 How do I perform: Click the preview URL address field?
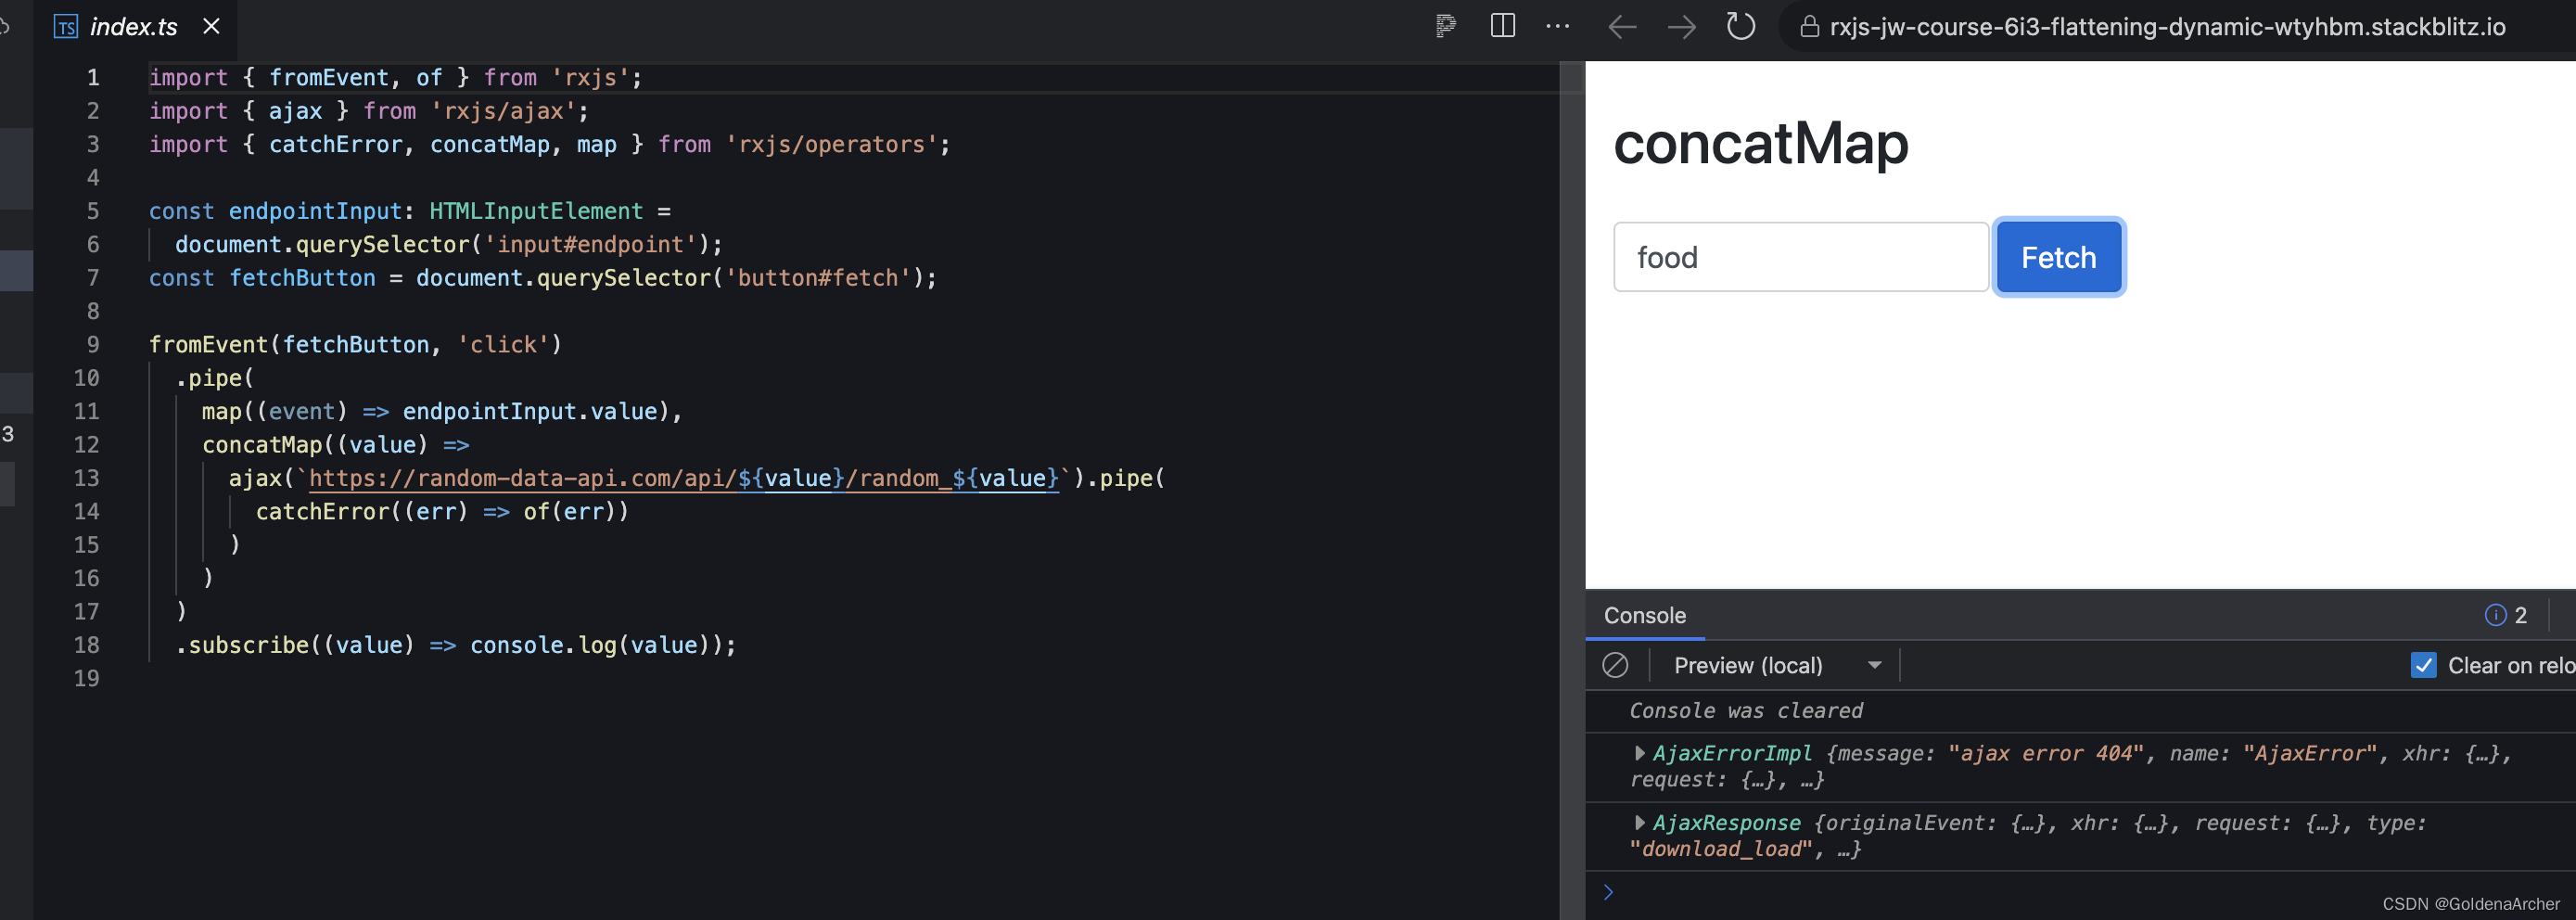[x=2167, y=27]
